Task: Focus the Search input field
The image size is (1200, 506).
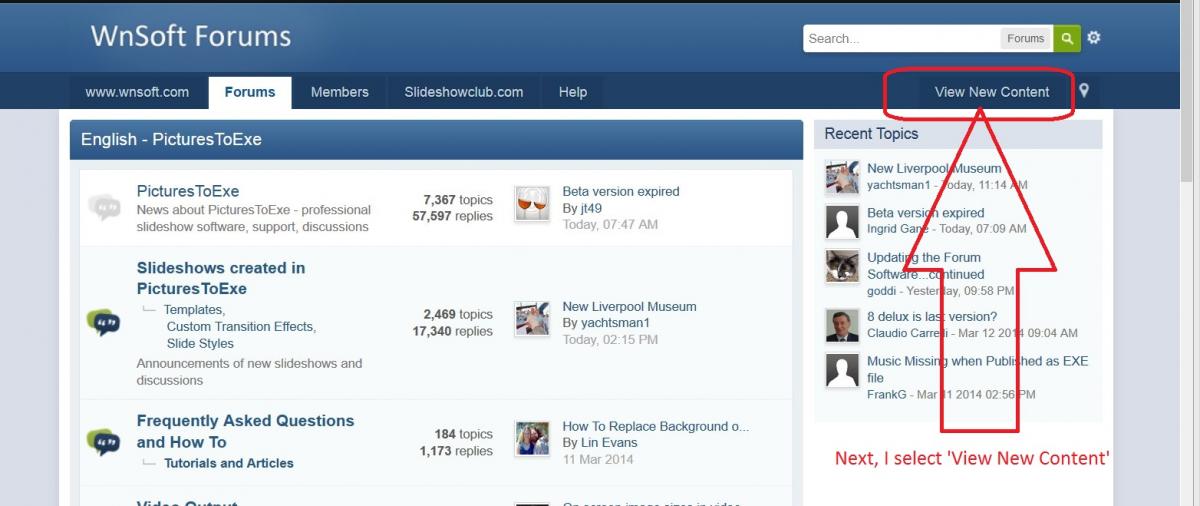Action: (902, 38)
